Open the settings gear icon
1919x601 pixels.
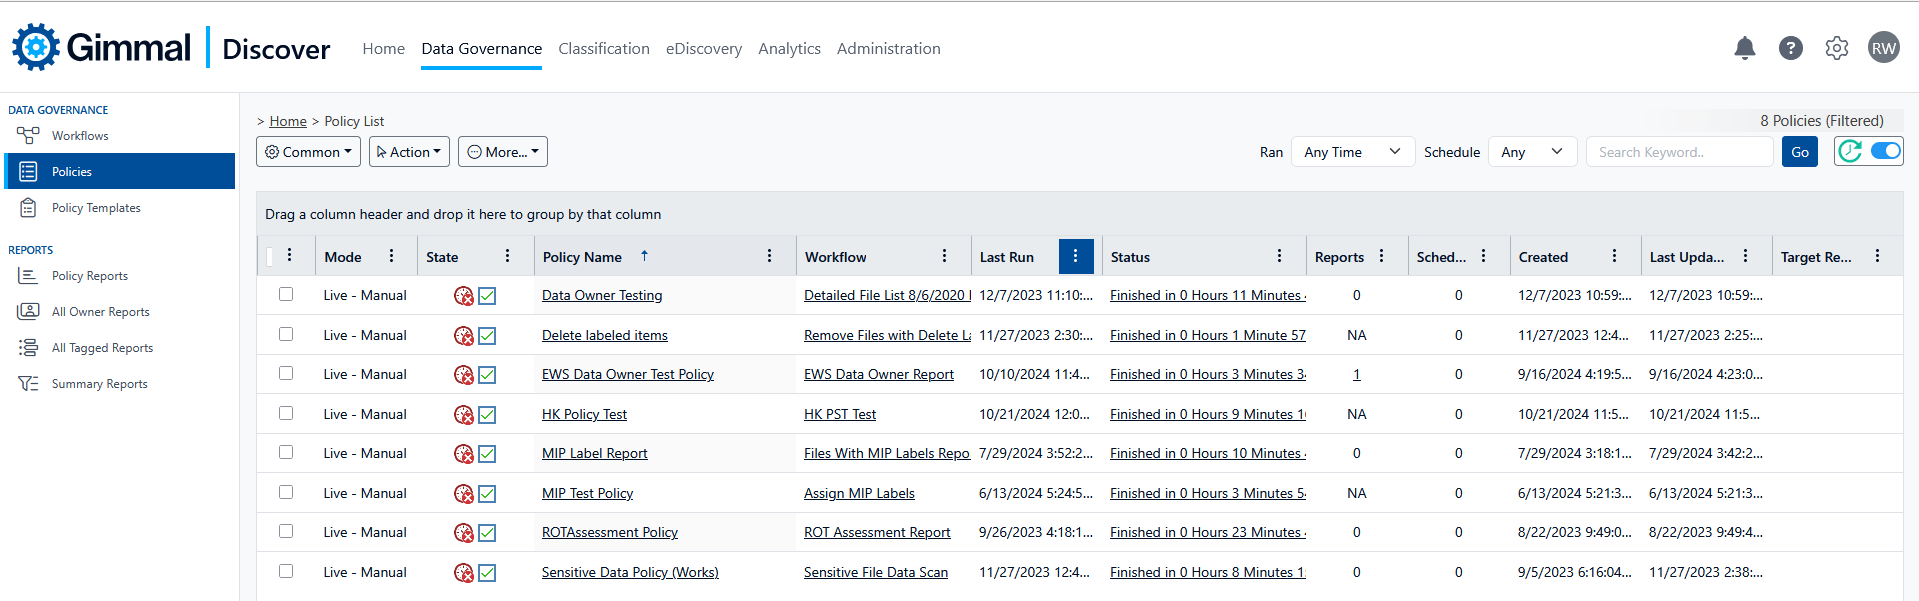pyautogui.click(x=1836, y=48)
